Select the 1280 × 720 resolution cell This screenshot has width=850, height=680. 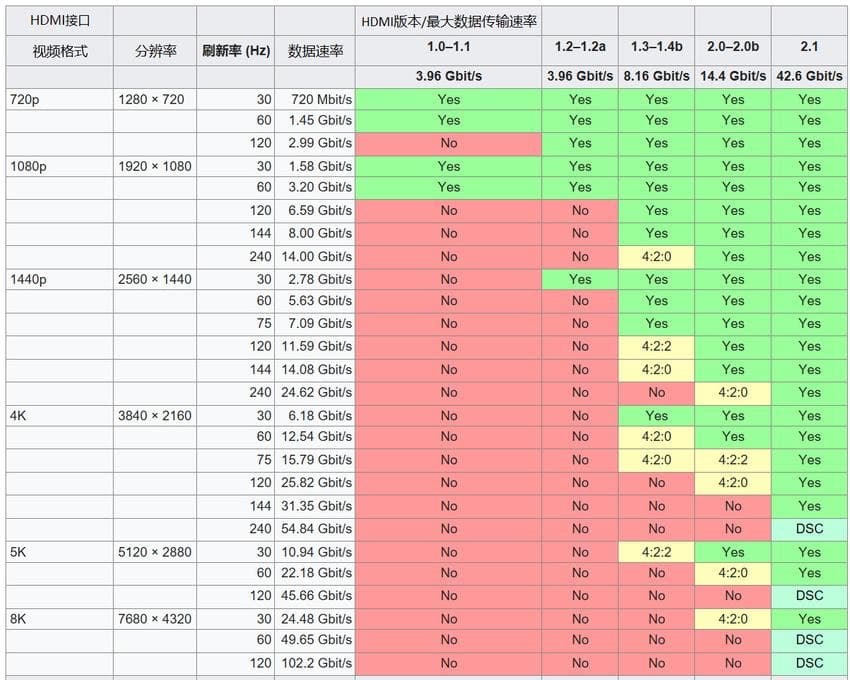(x=155, y=100)
